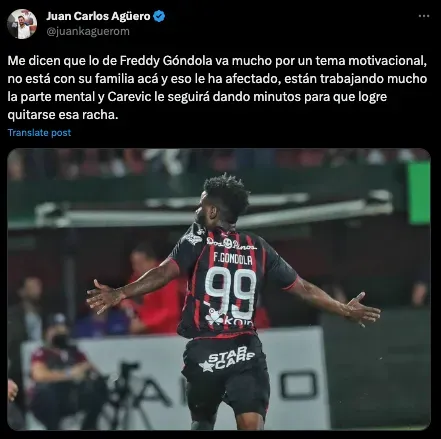Click the F.GONDOLA name on the shirt
Viewport: 441px width, 439px height.
pyautogui.click(x=233, y=259)
